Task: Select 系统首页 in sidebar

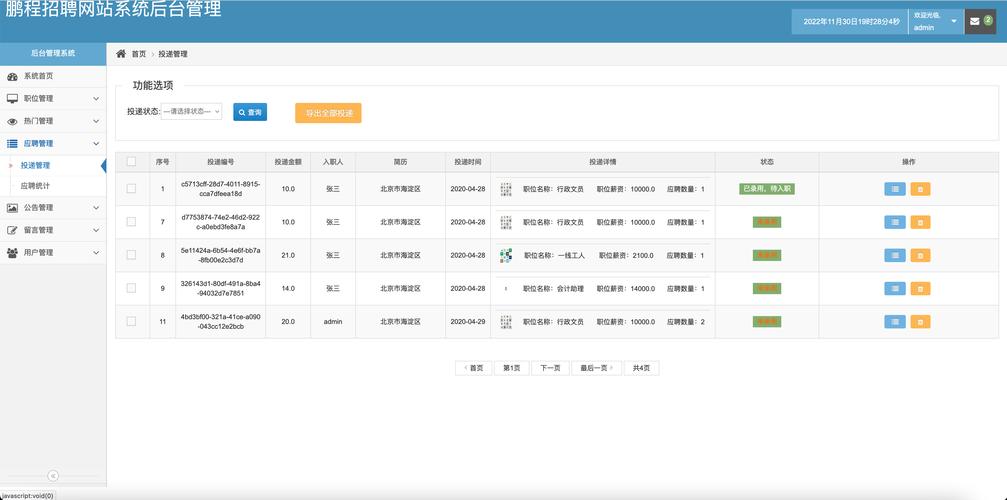Action: click(x=38, y=76)
